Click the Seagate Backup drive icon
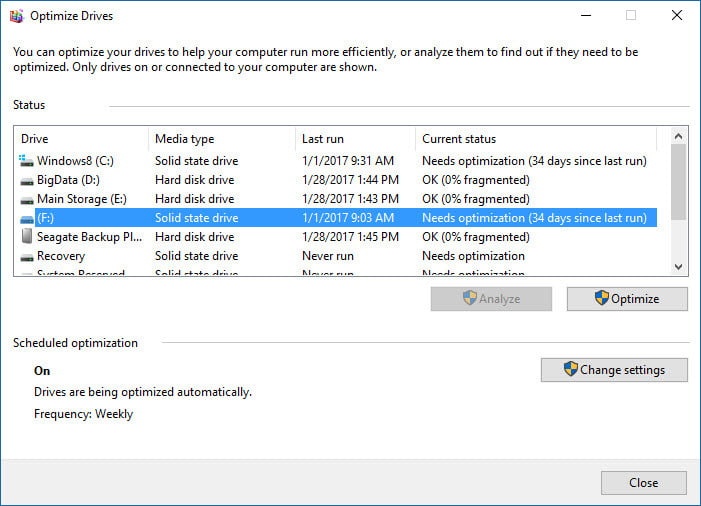Viewport: 701px width, 506px height. (26, 237)
